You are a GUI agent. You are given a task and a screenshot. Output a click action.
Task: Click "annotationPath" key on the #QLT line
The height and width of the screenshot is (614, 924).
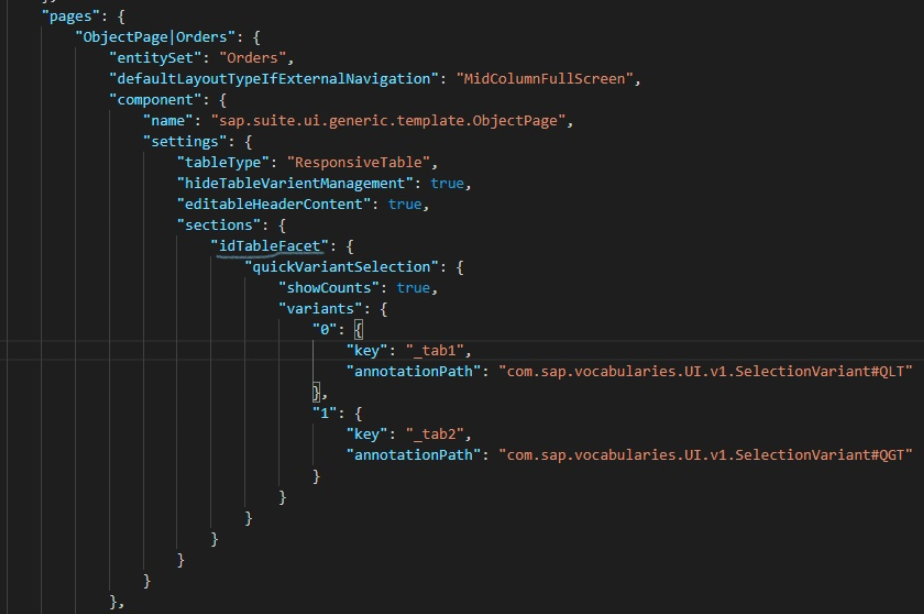[x=417, y=371]
